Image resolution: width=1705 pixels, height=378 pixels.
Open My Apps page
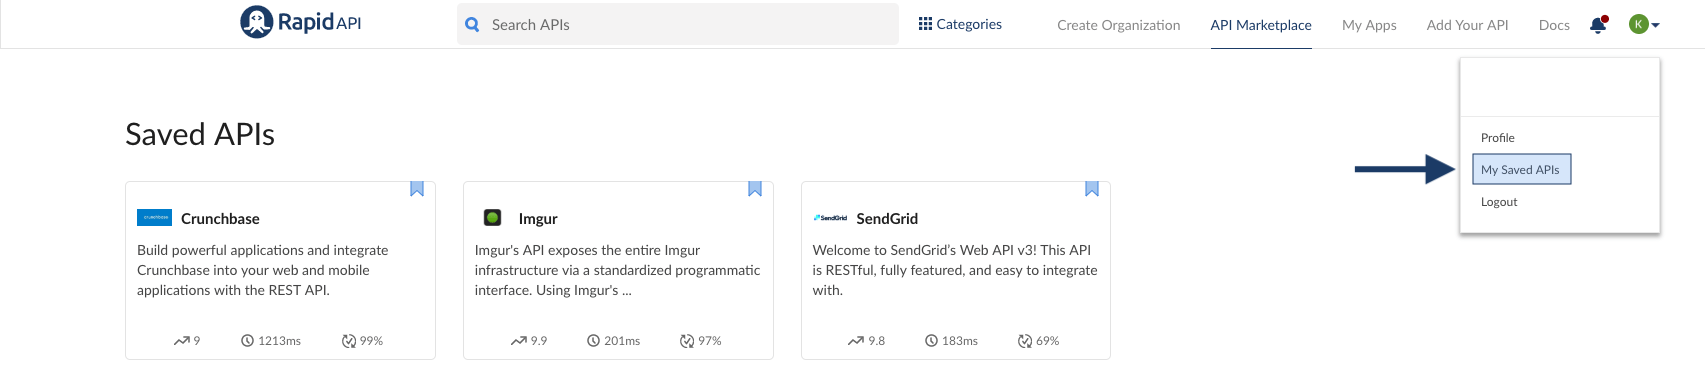pos(1369,25)
